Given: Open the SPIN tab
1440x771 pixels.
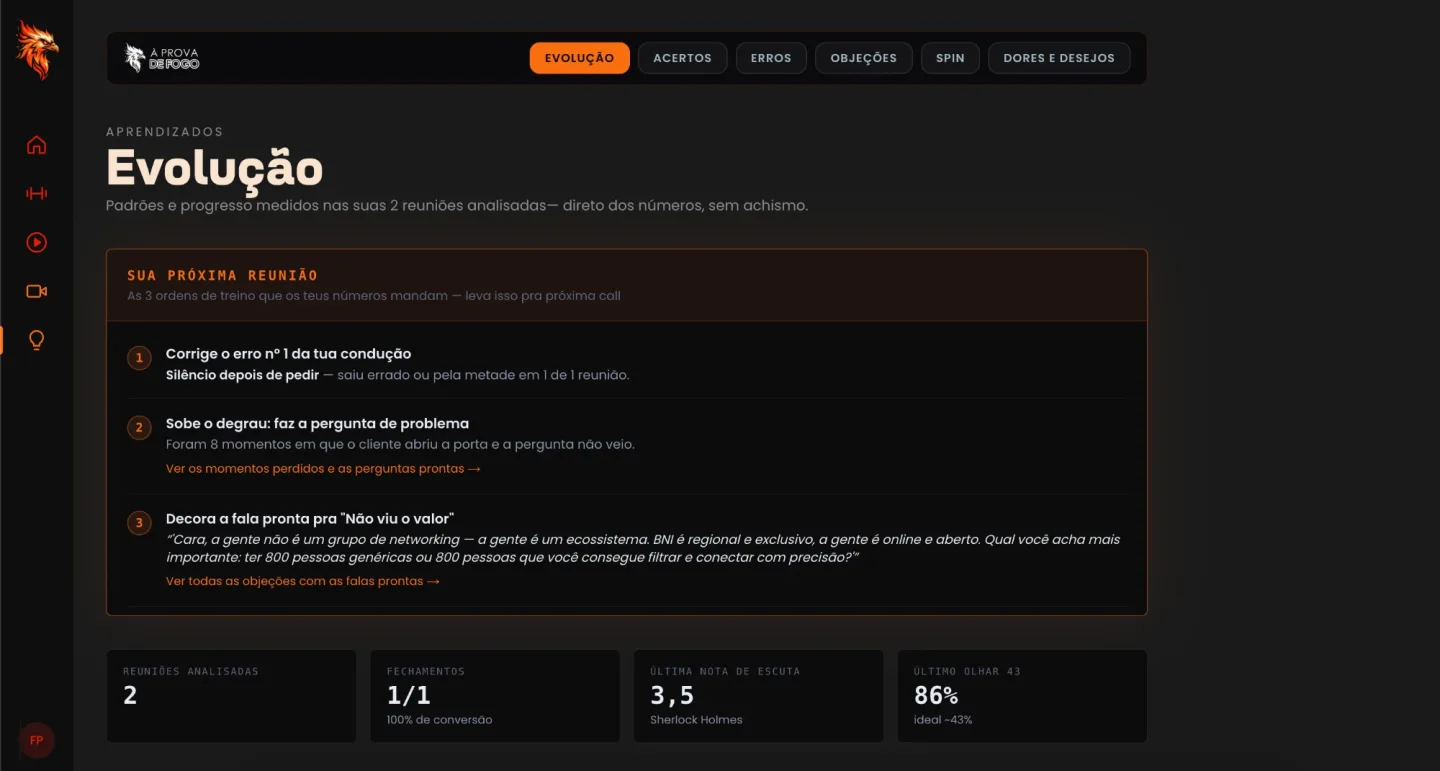Looking at the screenshot, I should [950, 58].
